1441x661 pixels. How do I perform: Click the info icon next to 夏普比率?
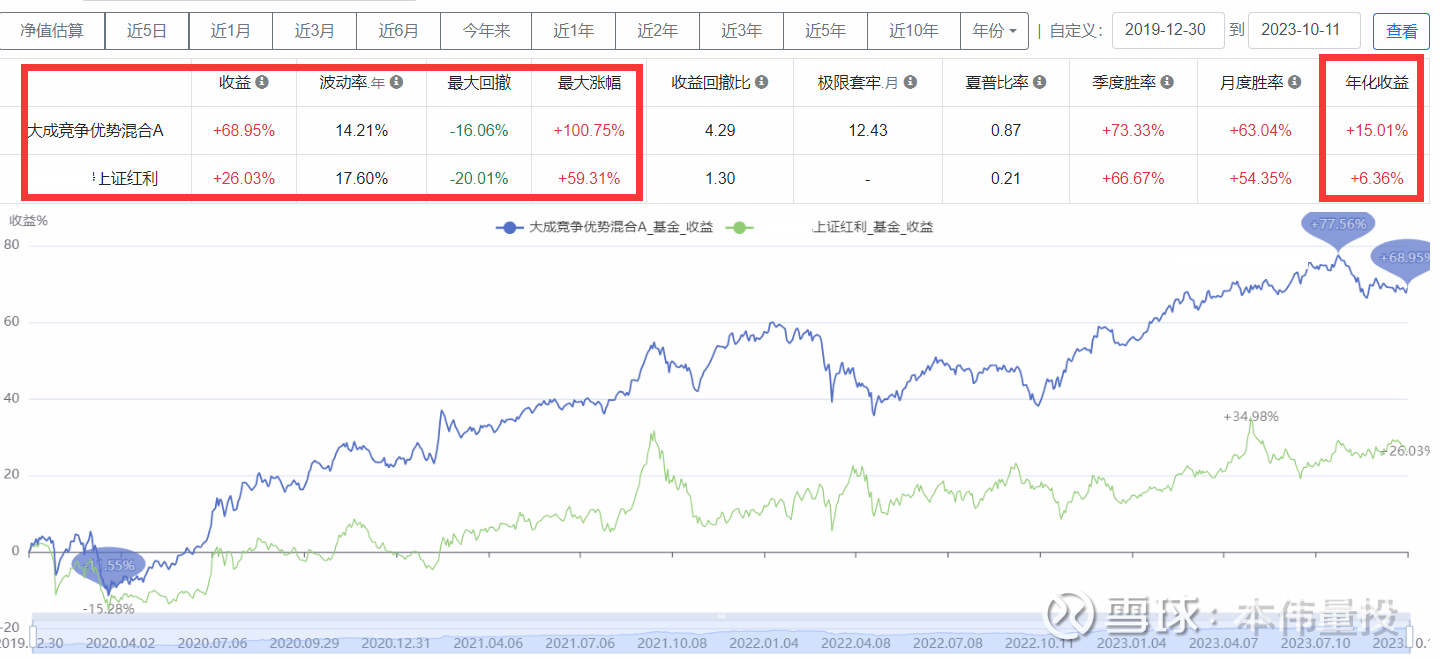click(x=1040, y=82)
